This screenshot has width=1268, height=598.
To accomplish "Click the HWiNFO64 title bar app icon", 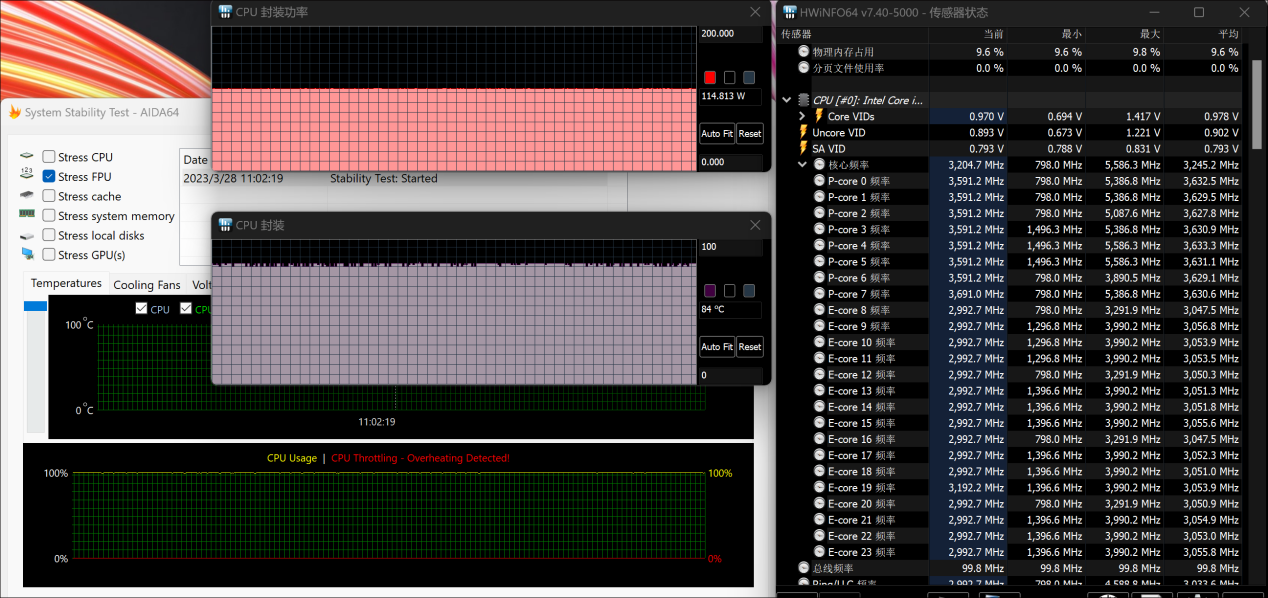I will pos(789,13).
